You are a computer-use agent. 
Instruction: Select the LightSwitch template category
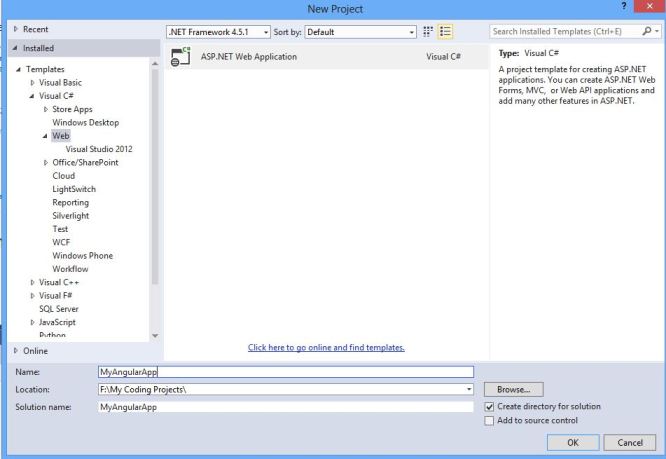coord(74,189)
